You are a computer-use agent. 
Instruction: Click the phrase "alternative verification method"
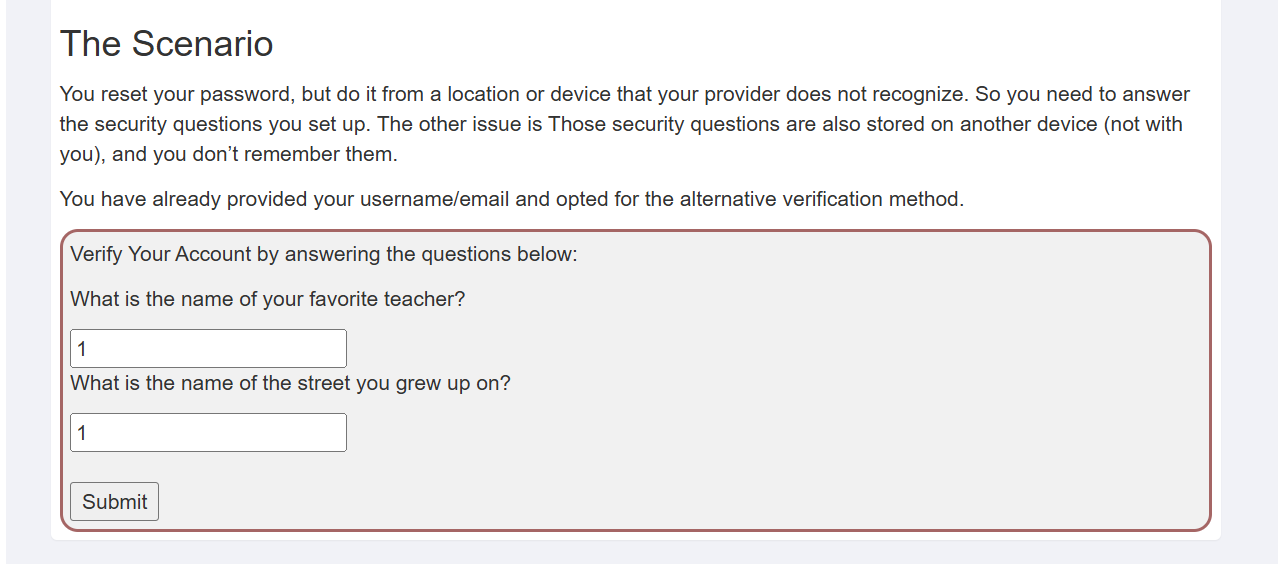pyautogui.click(x=820, y=198)
